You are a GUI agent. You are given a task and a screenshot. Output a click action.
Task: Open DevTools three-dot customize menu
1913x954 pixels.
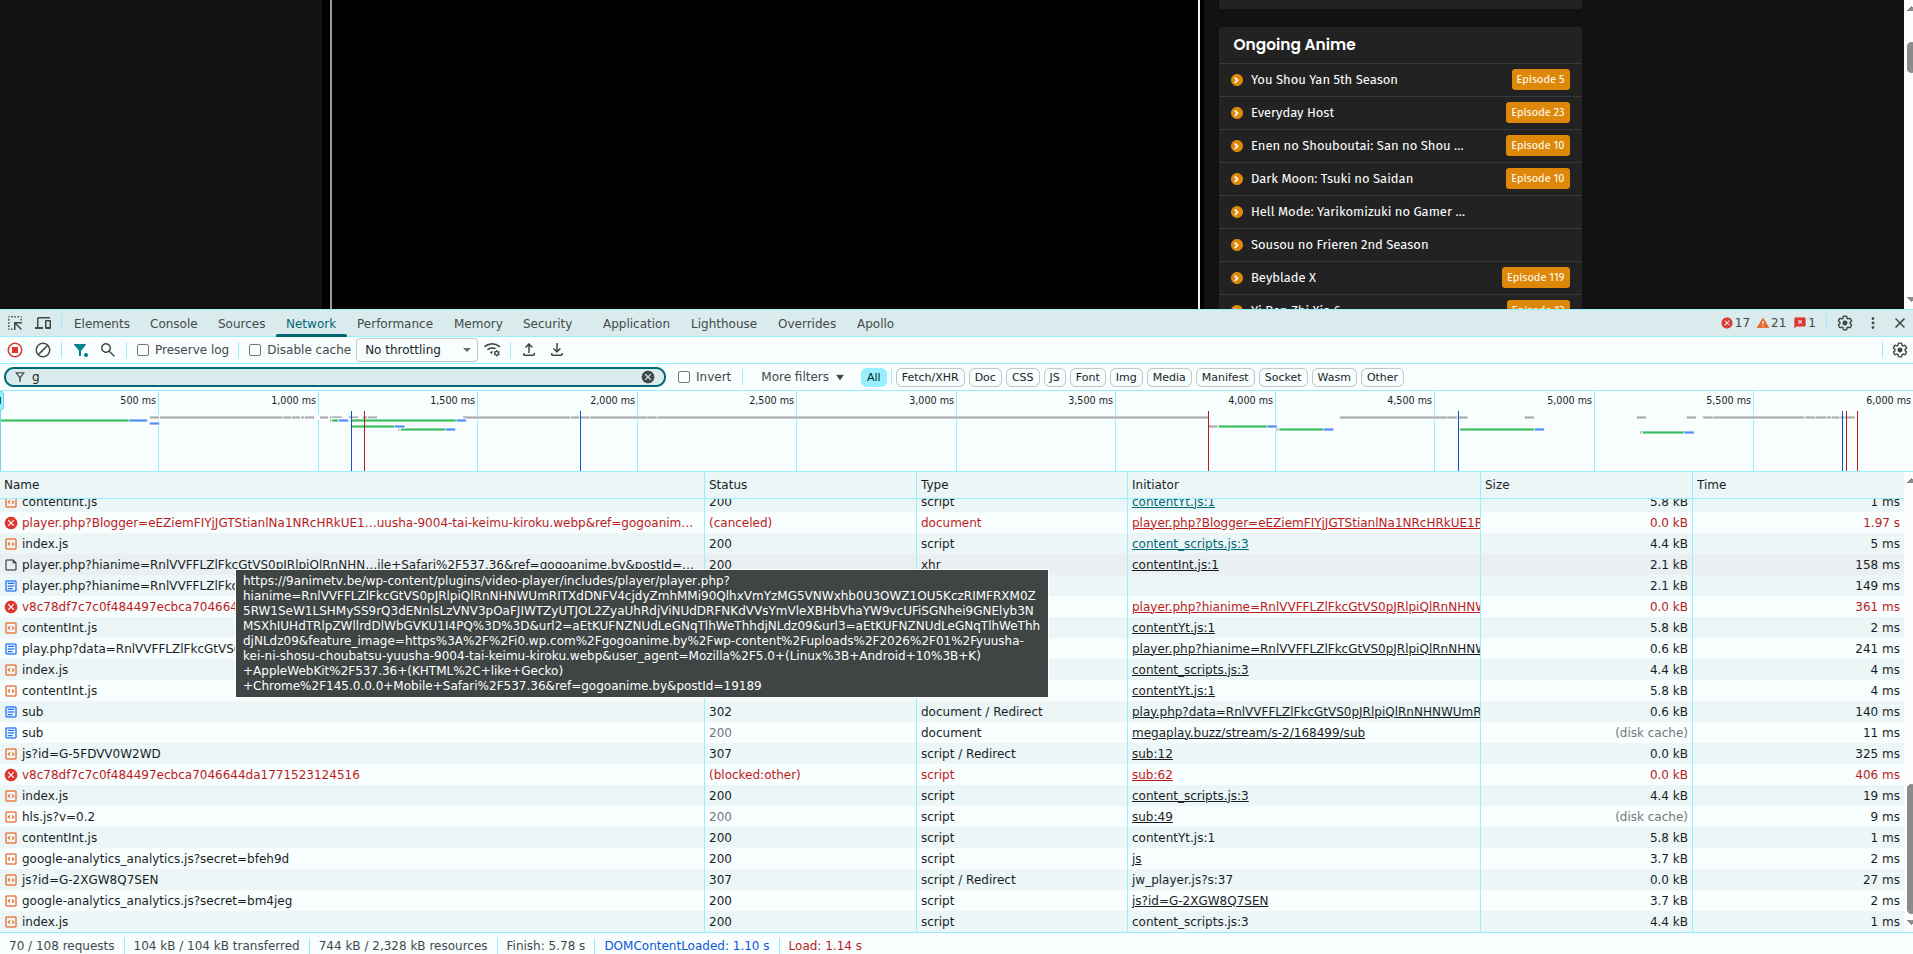point(1873,323)
